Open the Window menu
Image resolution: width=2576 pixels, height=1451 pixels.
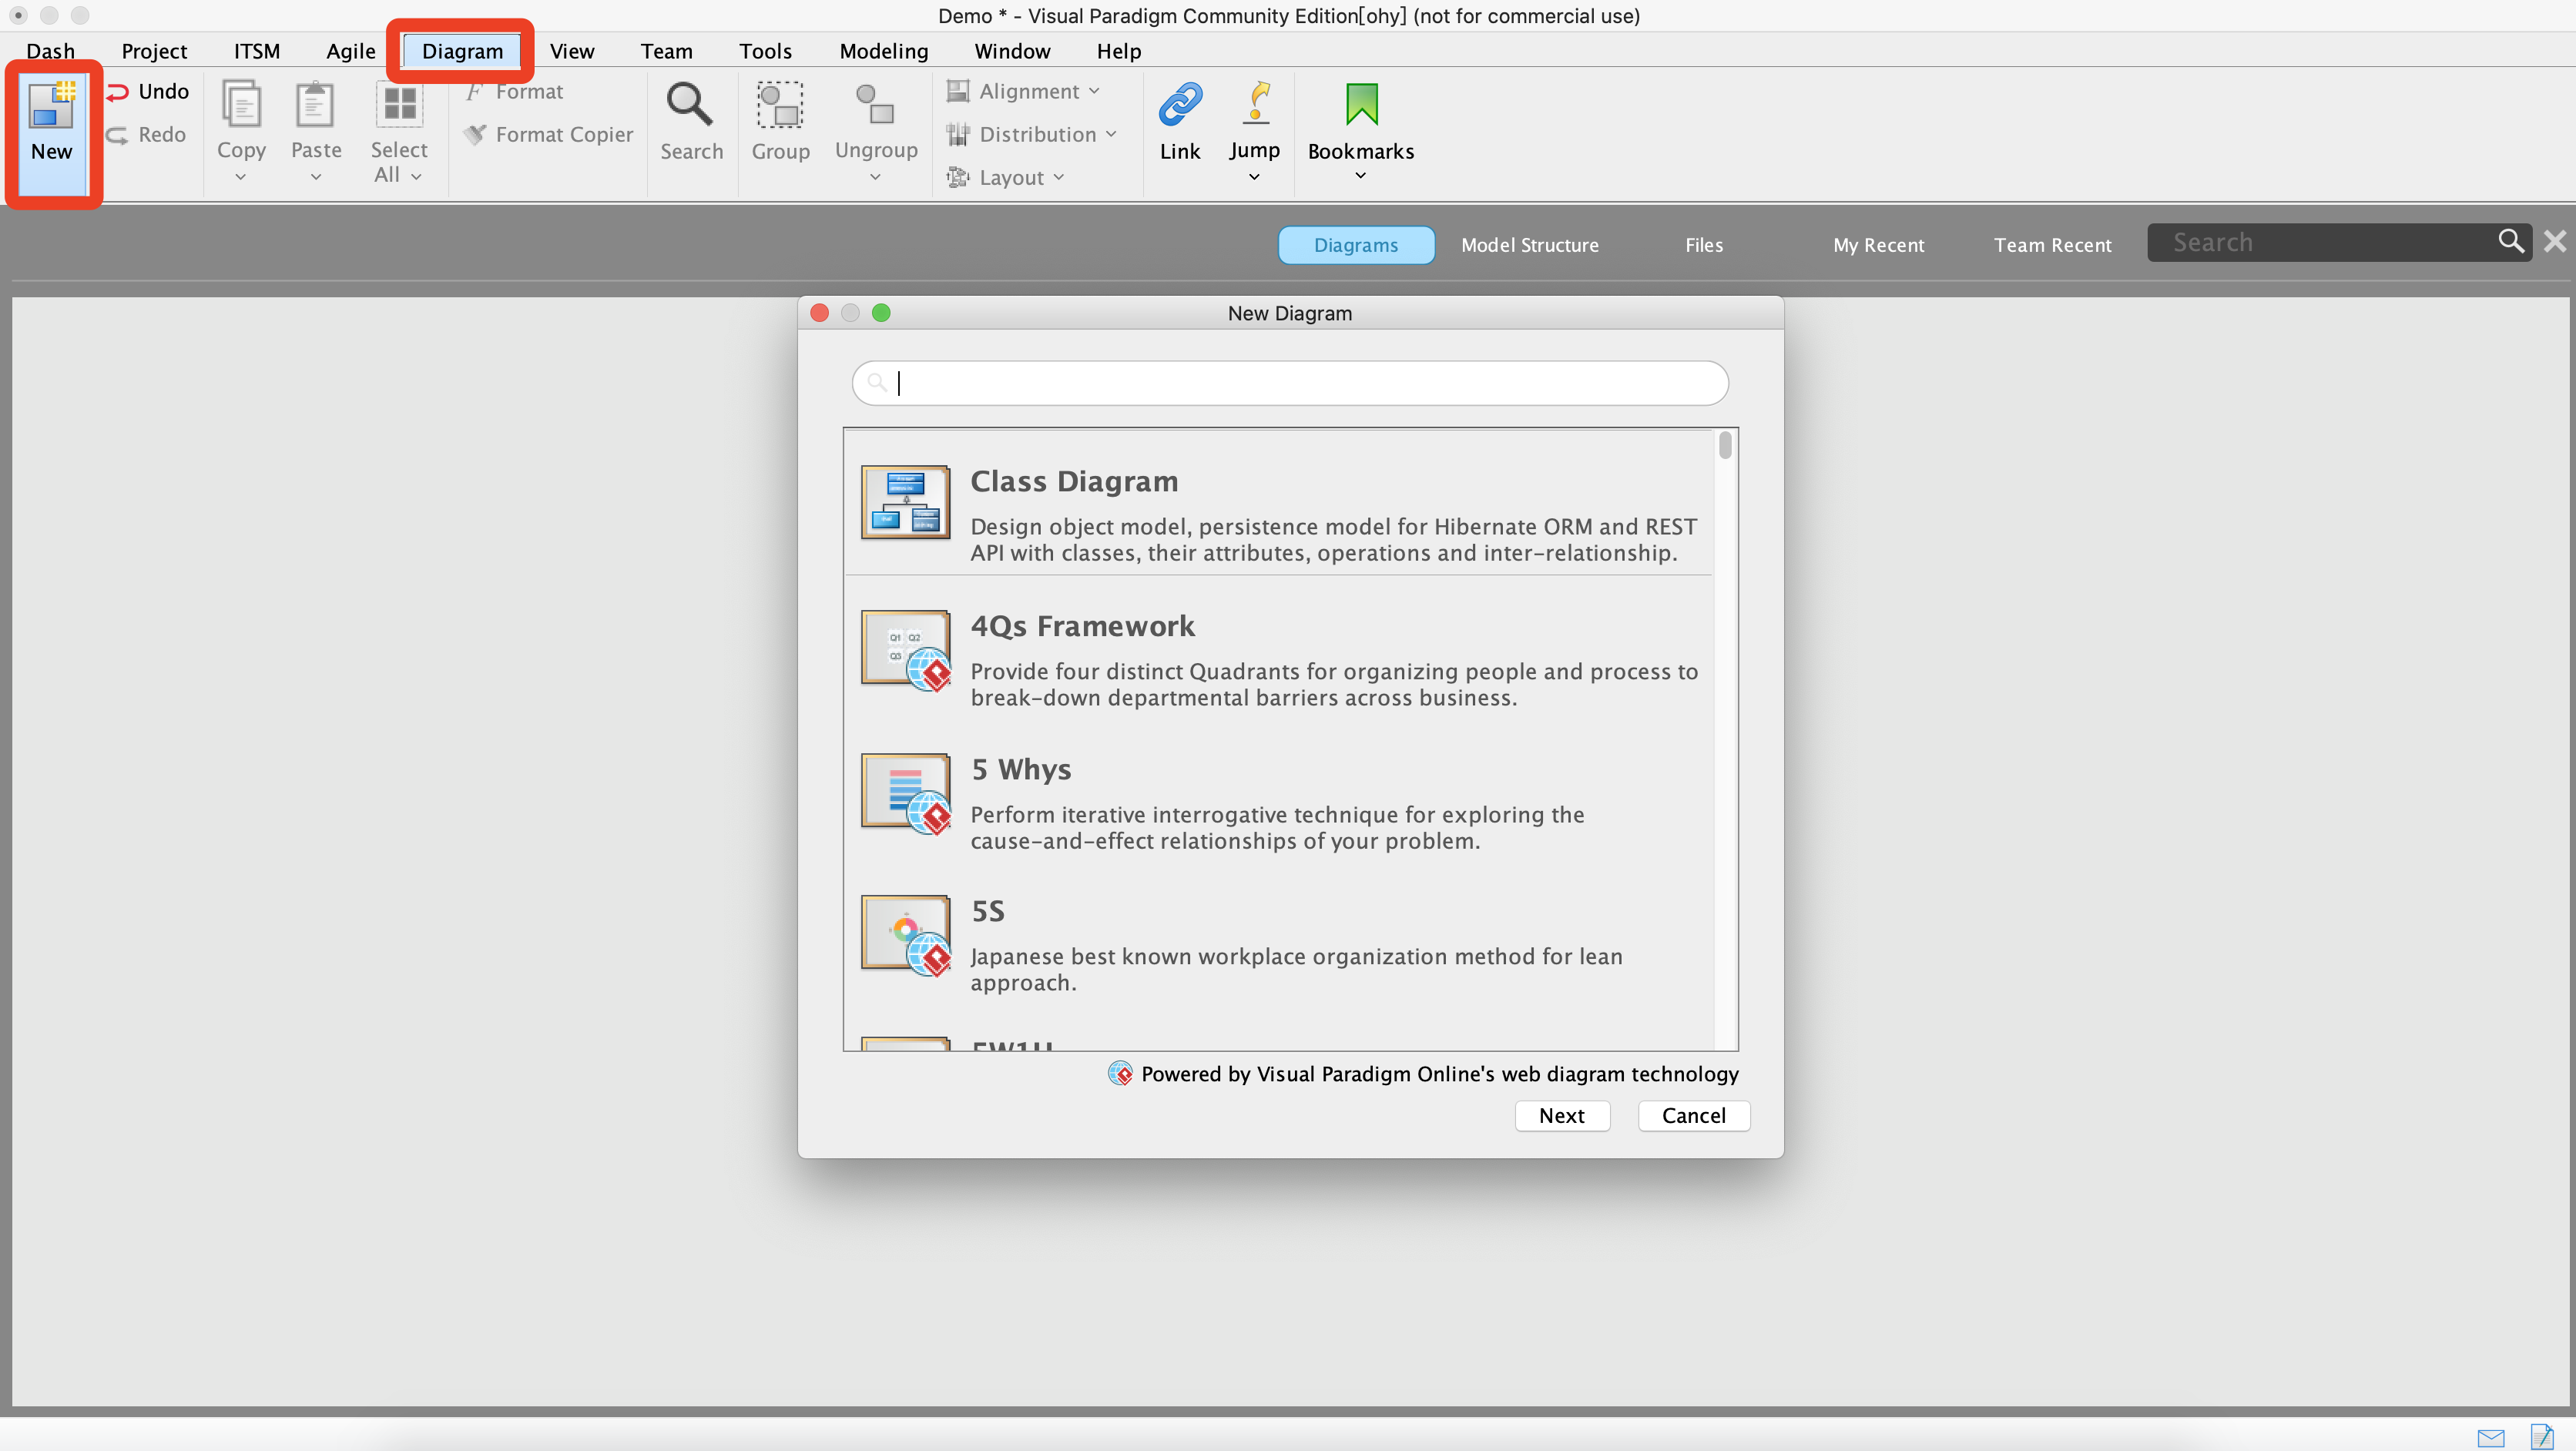[1012, 51]
